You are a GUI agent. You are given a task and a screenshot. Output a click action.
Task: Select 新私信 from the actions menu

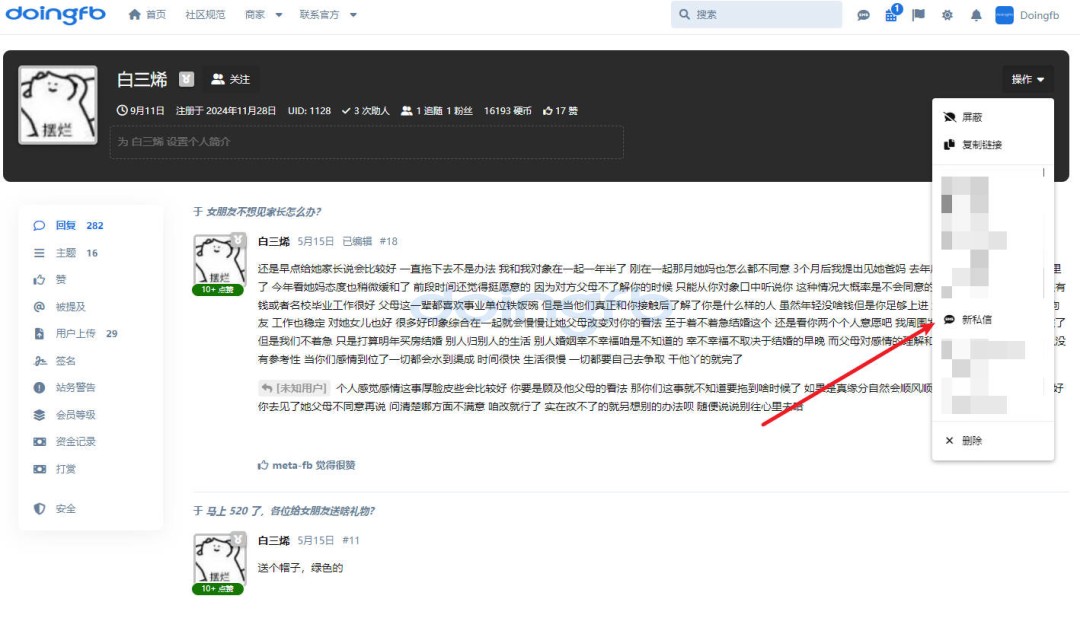[x=976, y=320]
